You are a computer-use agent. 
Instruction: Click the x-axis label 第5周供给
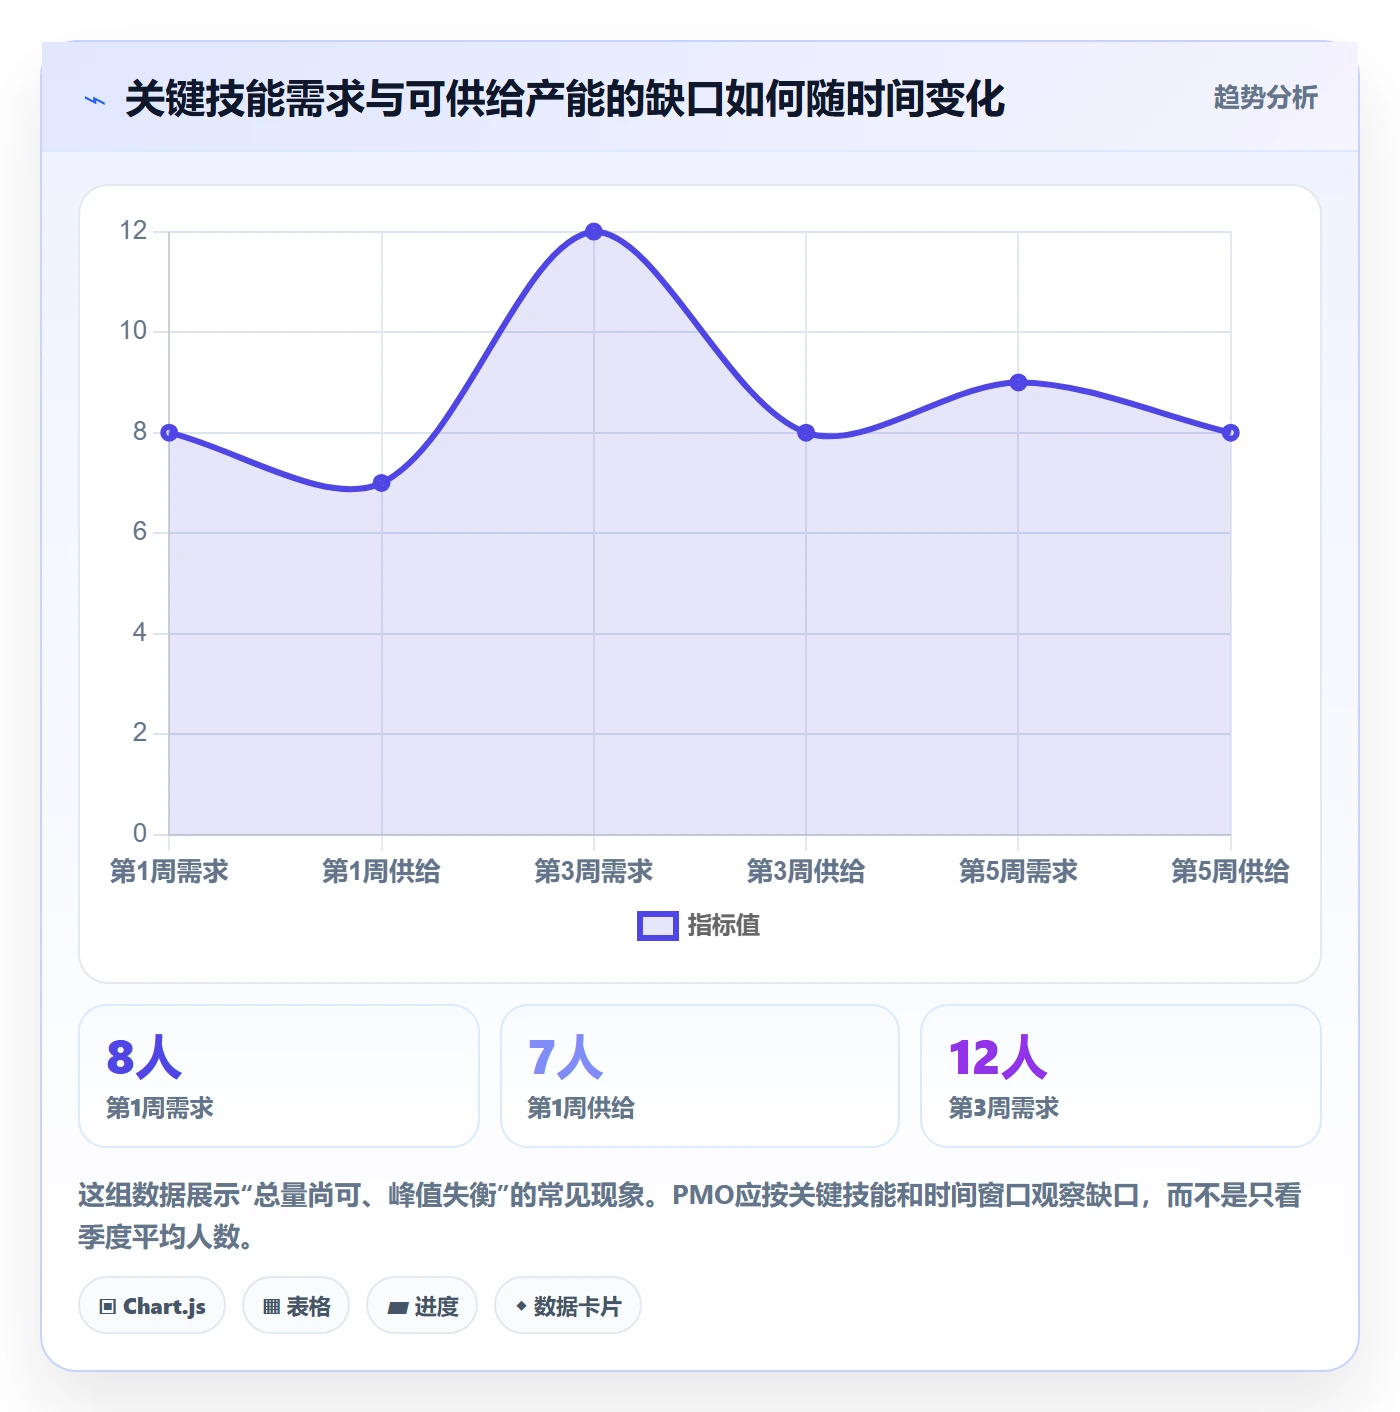[1230, 871]
